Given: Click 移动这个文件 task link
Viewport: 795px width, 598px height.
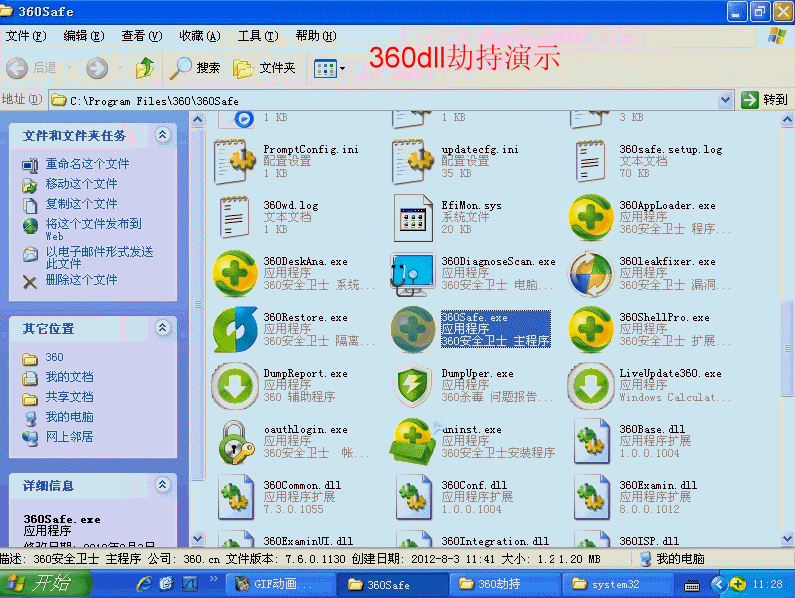Looking at the screenshot, I should coord(81,184).
